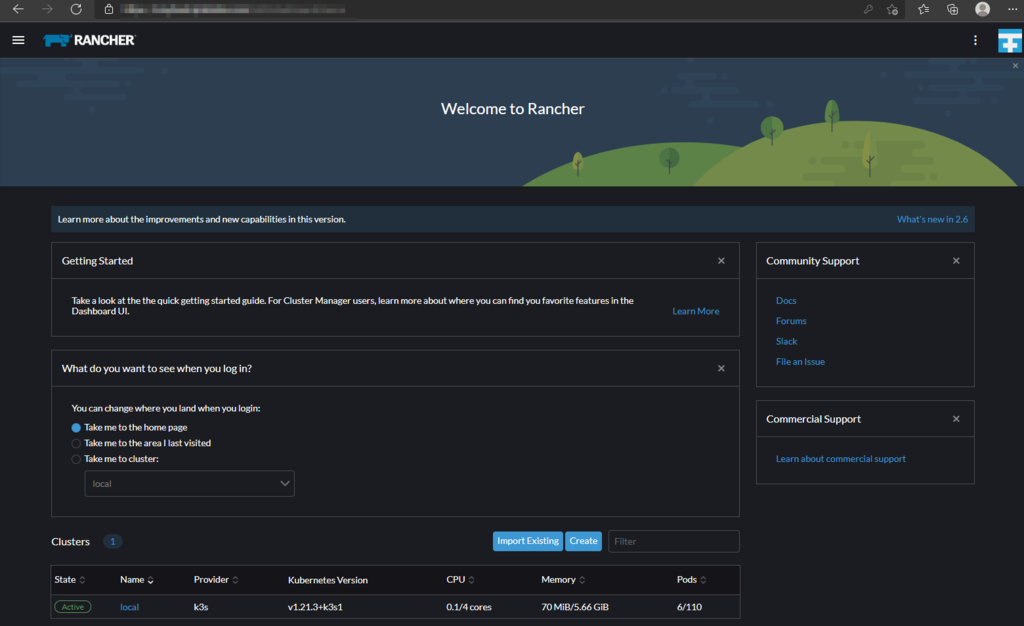Image resolution: width=1024 pixels, height=626 pixels.
Task: Sort clusters by Provider column
Action: coord(216,580)
